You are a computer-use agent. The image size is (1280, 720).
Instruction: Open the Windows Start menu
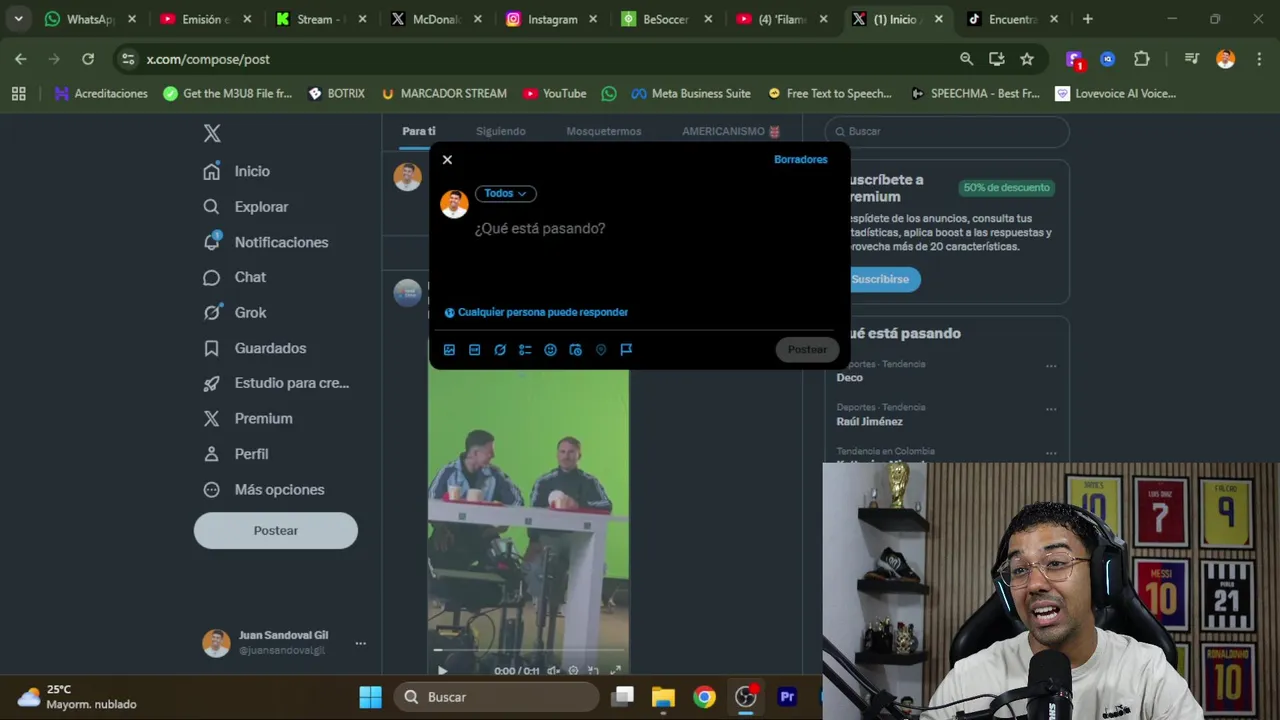(x=371, y=697)
